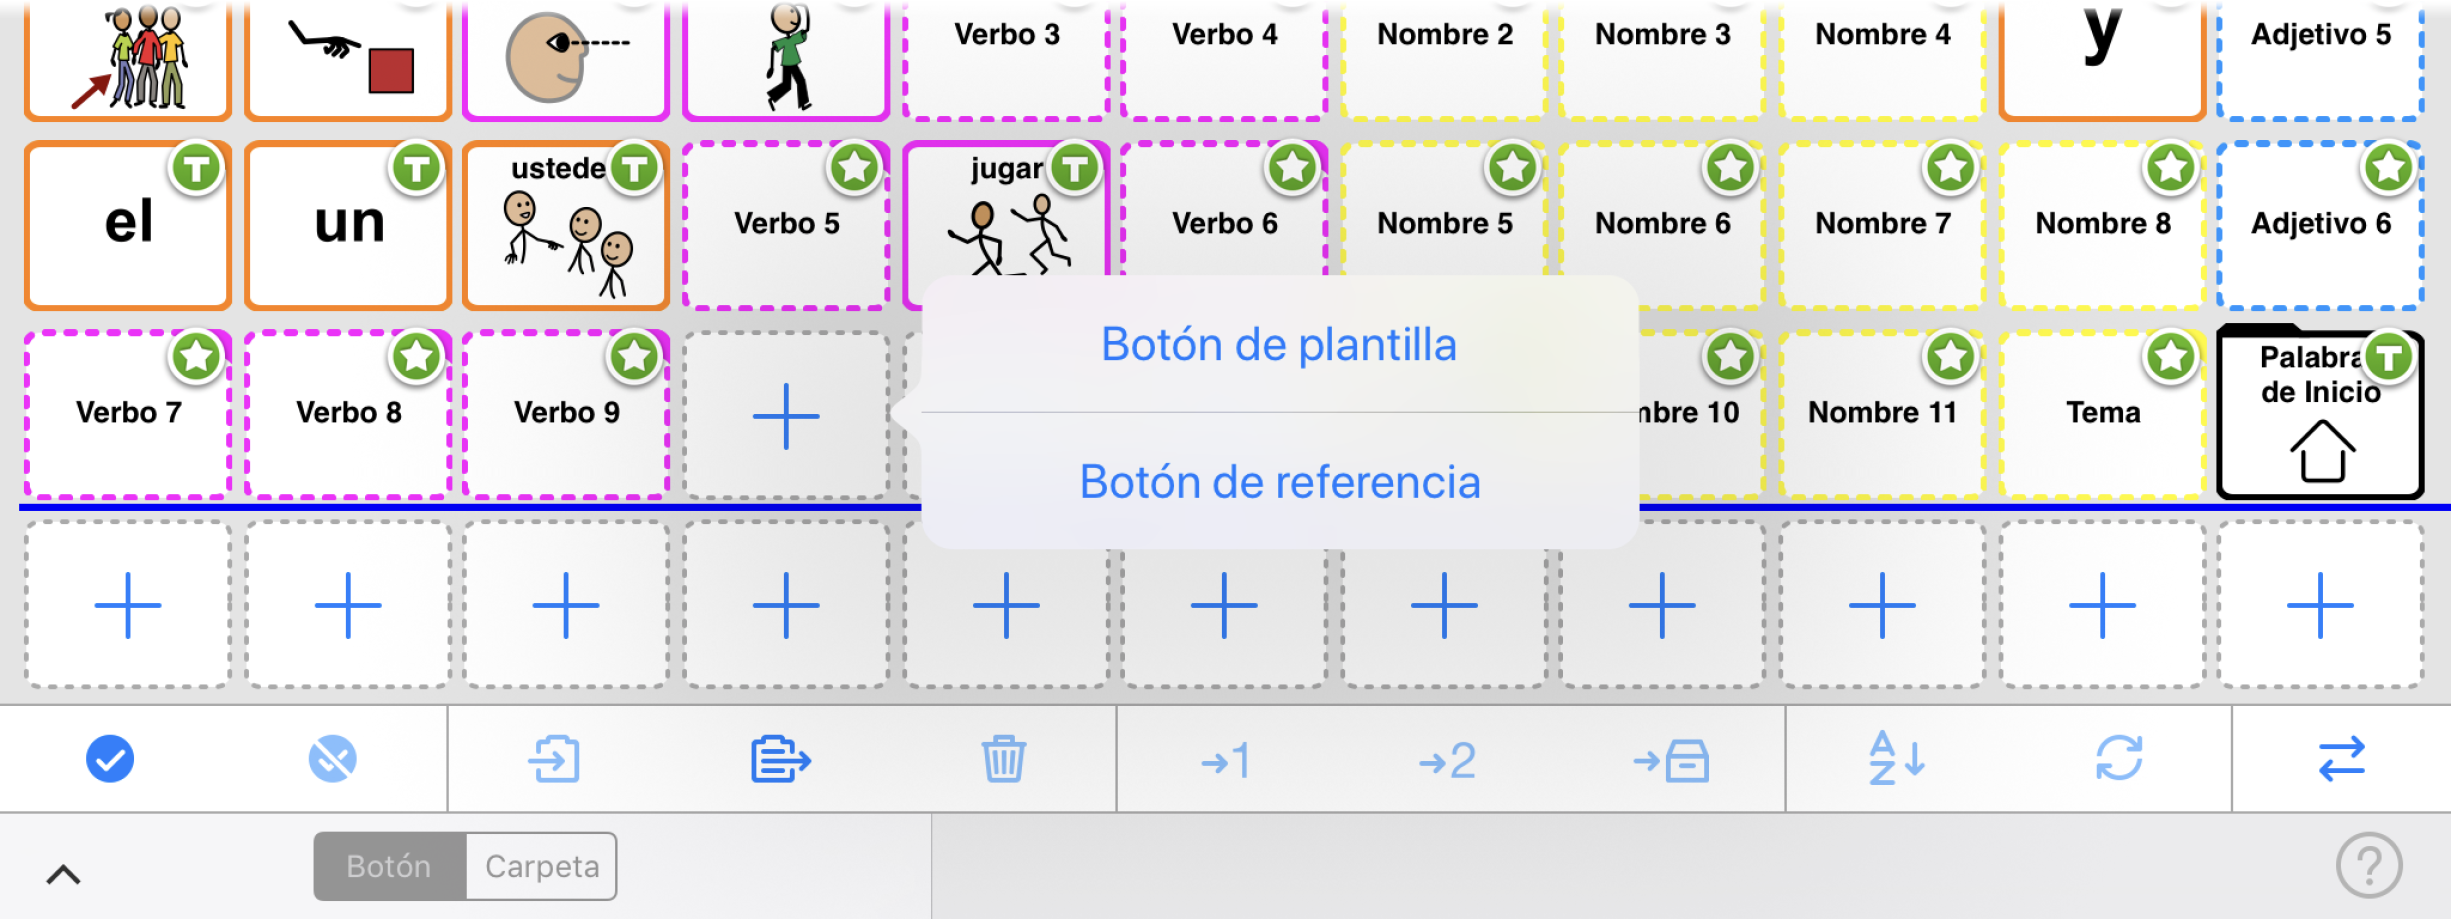
Task: Click the move to row 2 arrow
Action: pos(1447,761)
